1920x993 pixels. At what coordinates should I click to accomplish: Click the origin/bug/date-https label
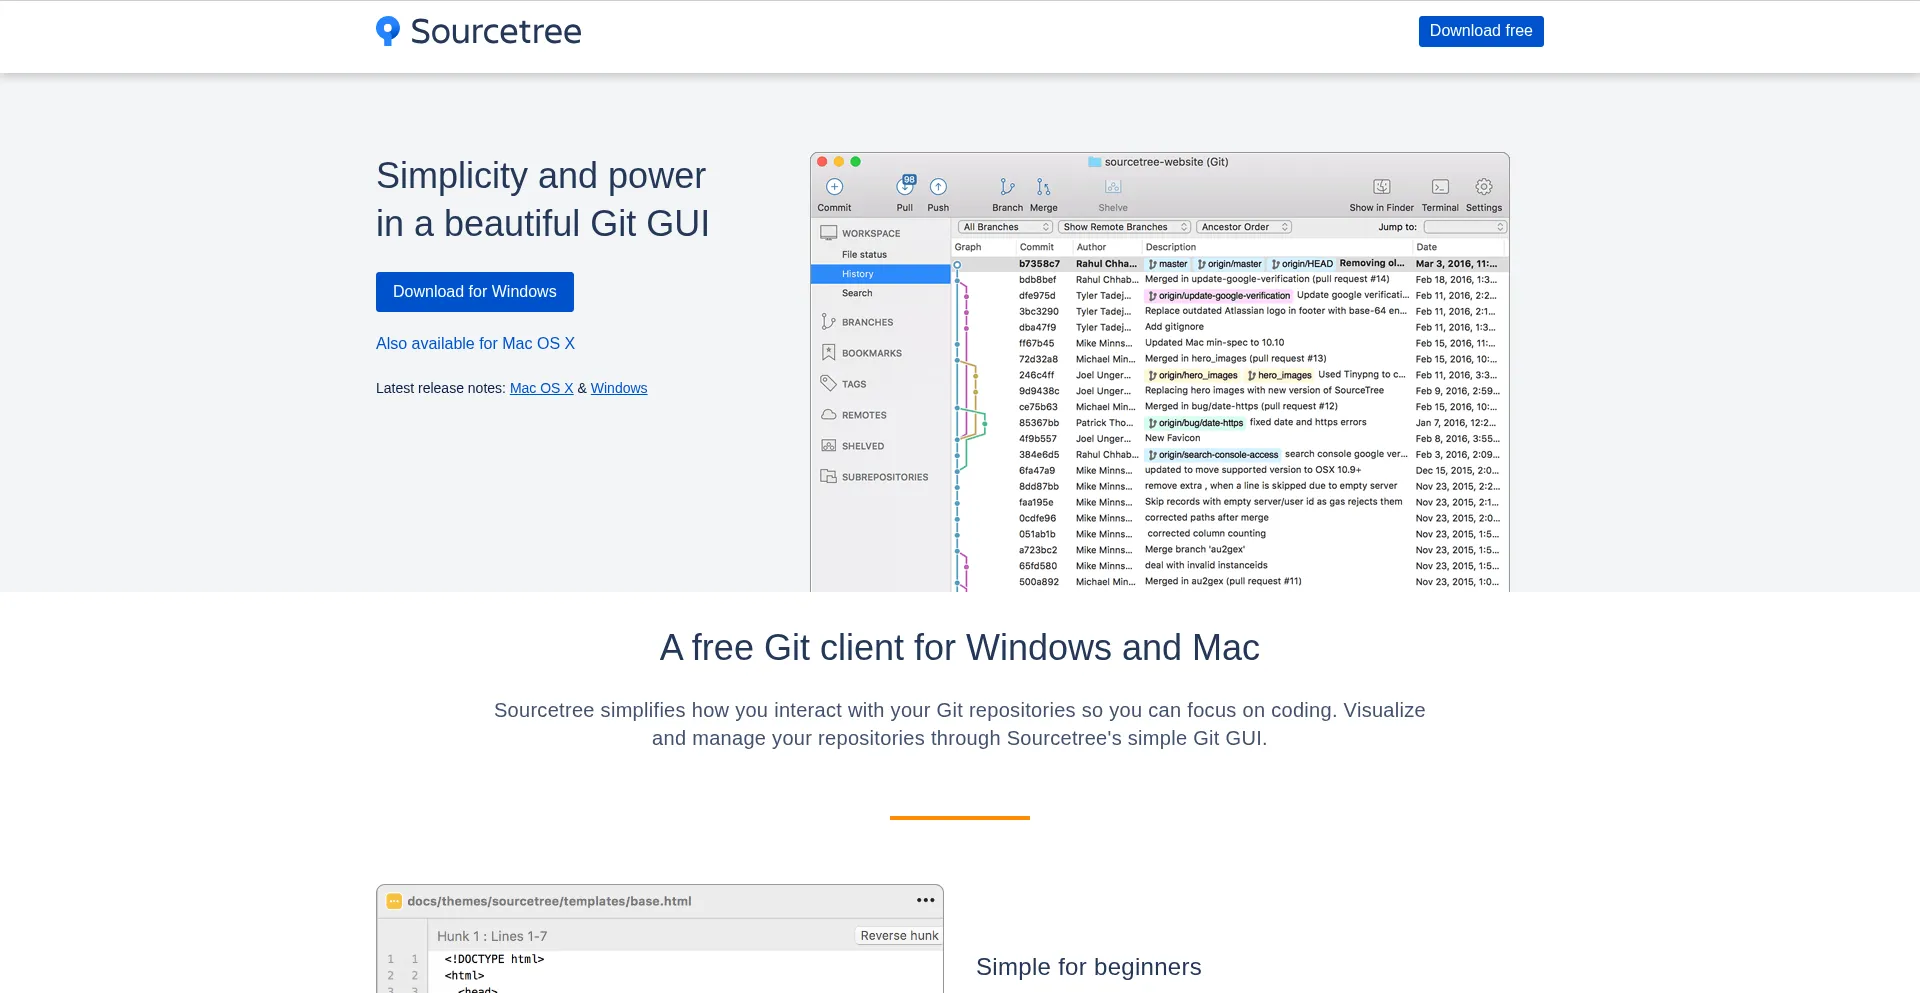coord(1196,423)
